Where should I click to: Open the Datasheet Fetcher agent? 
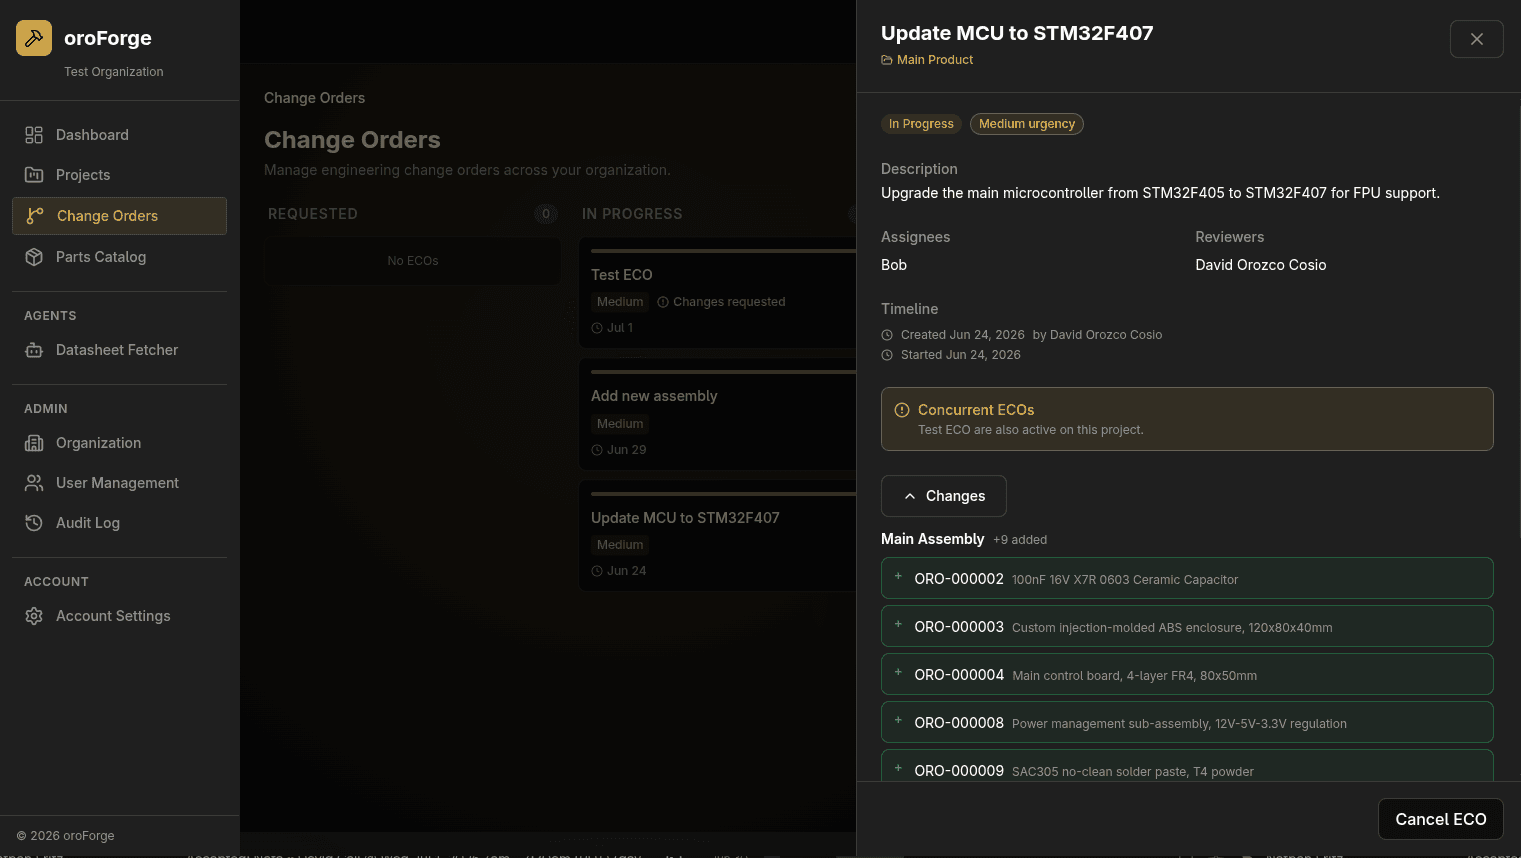click(x=119, y=350)
